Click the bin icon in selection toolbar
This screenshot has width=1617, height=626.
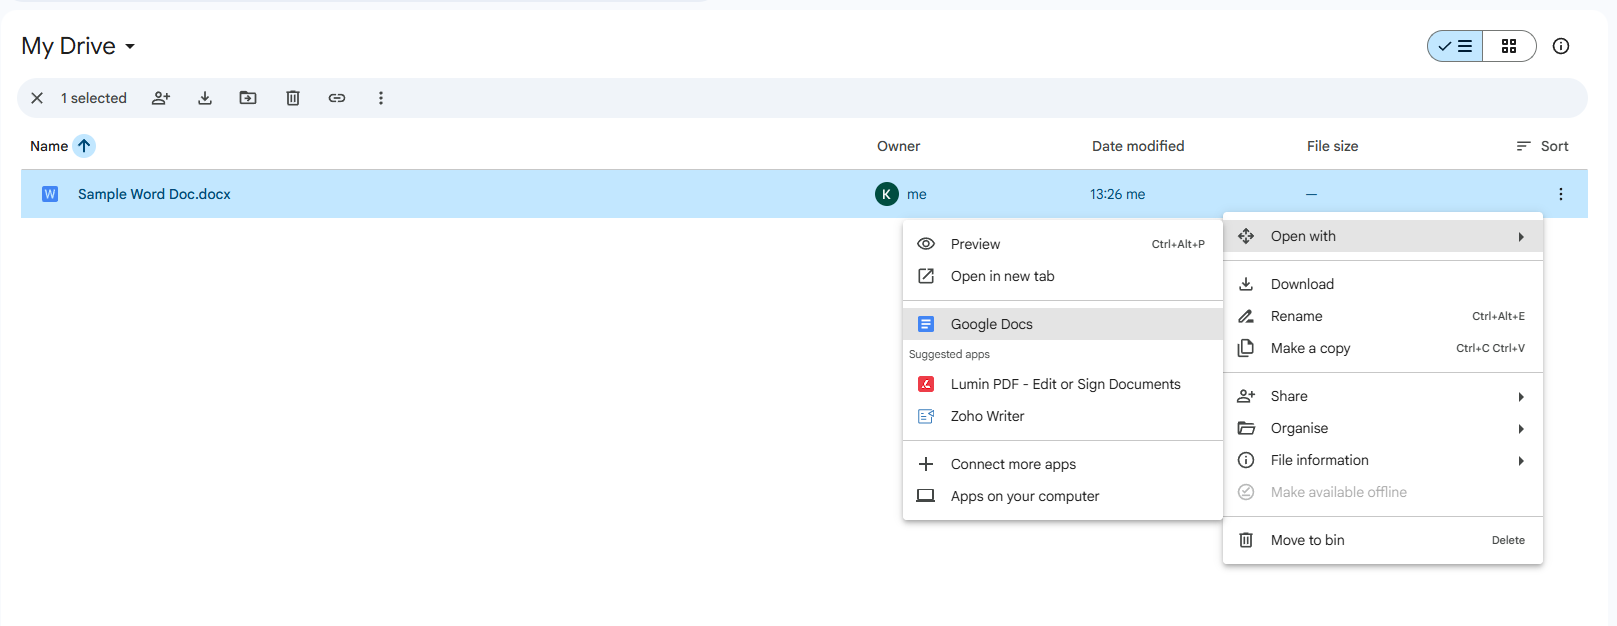[x=293, y=98]
